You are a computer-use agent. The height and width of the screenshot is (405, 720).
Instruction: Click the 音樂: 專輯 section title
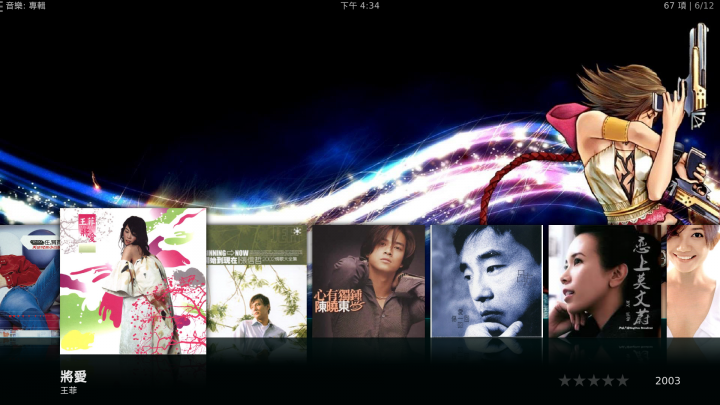point(25,6)
